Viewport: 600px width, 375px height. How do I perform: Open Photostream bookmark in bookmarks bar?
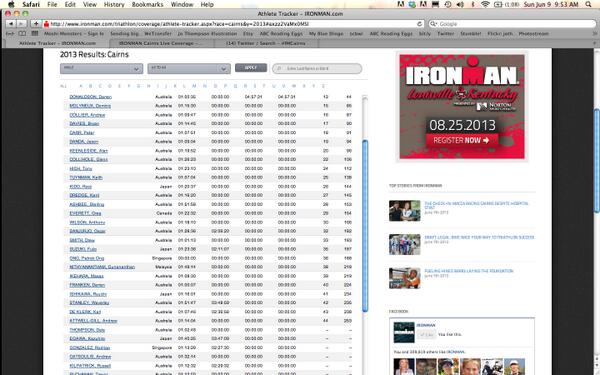[x=533, y=34]
